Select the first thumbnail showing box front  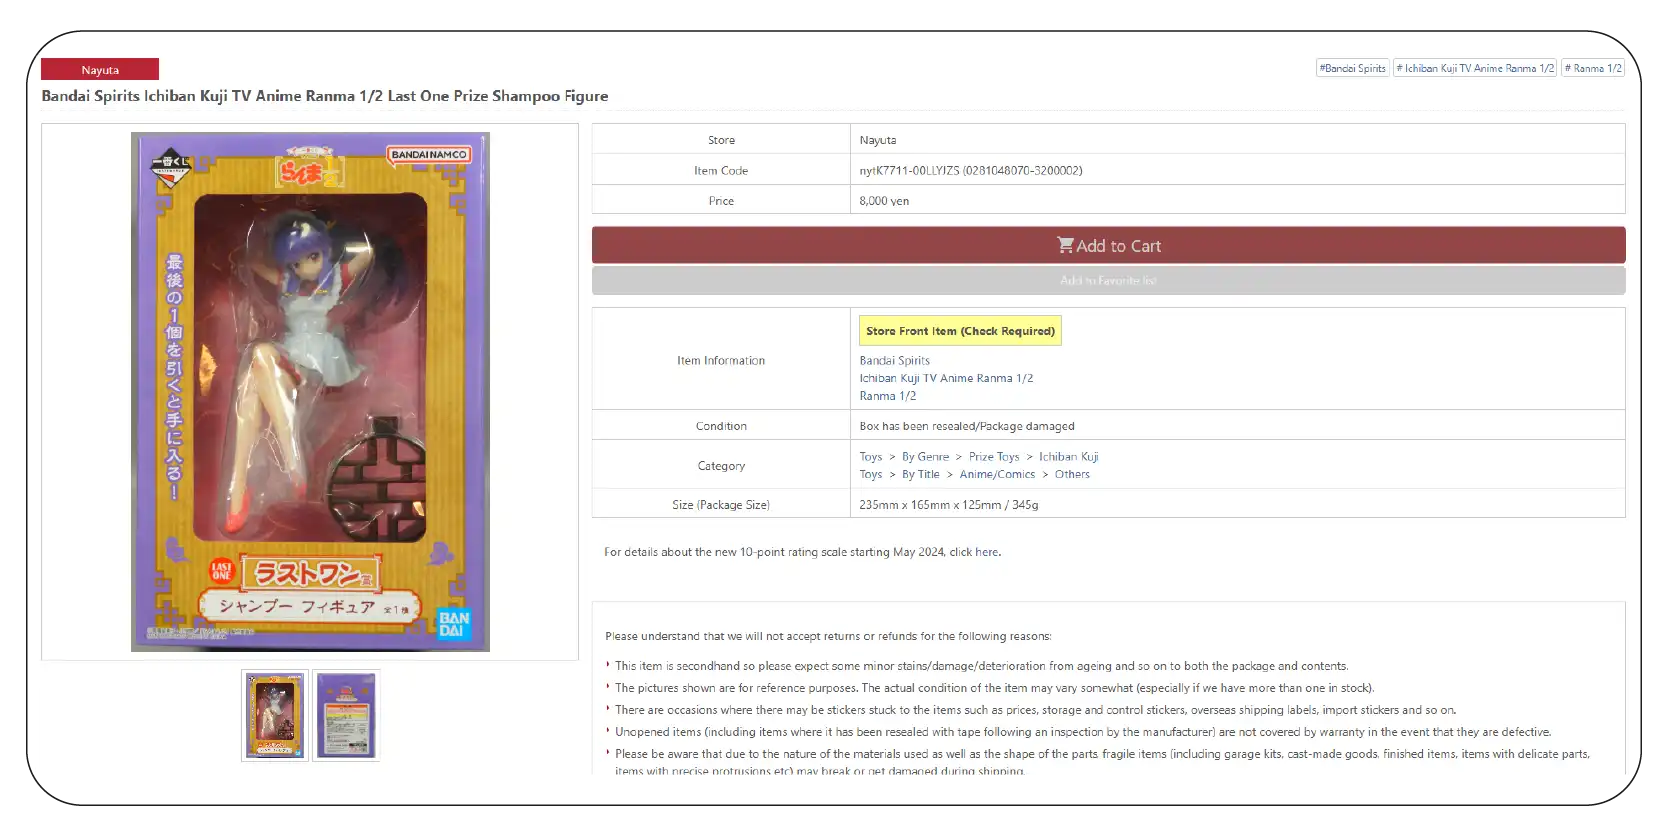pyautogui.click(x=275, y=716)
